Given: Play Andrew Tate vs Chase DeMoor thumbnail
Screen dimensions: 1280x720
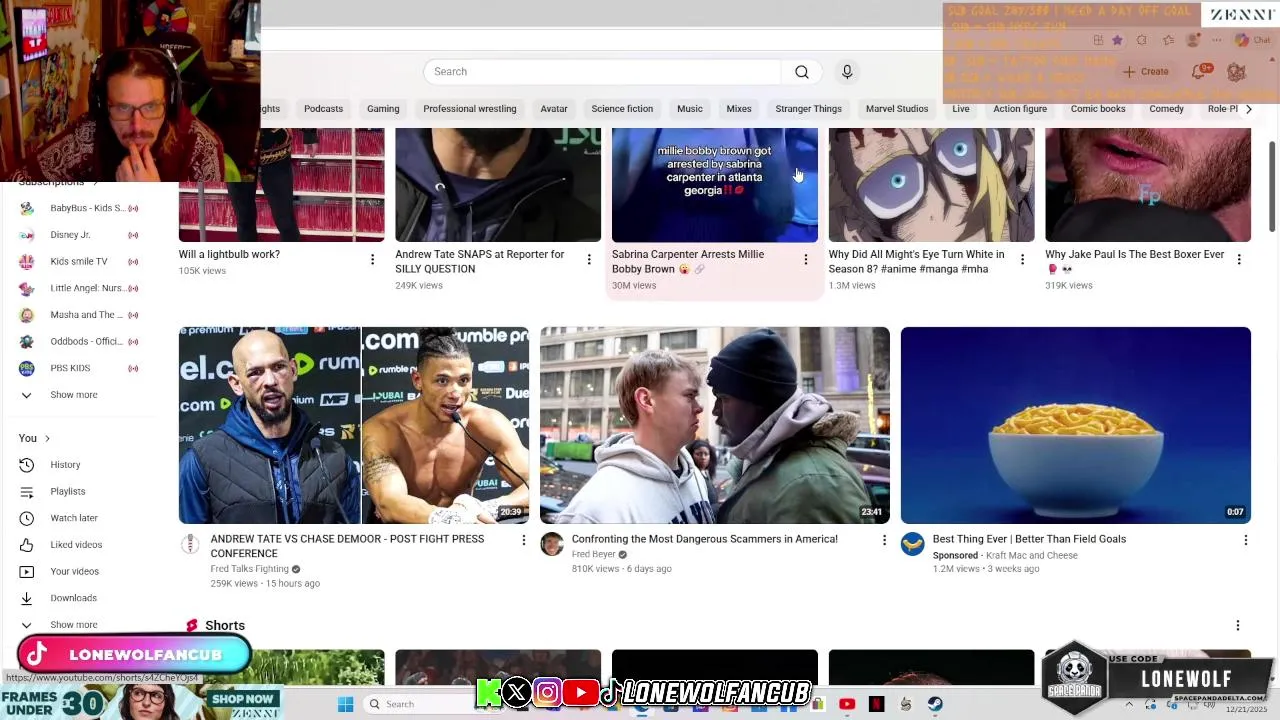Looking at the screenshot, I should coord(354,425).
